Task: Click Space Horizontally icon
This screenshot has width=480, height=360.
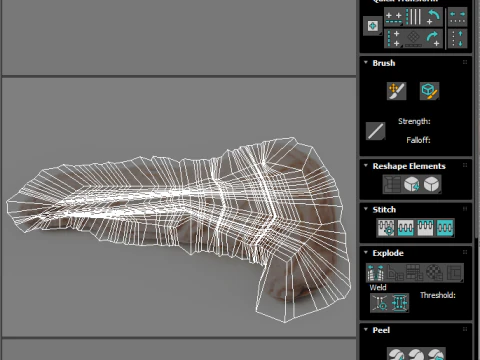Action: pyautogui.click(x=457, y=17)
